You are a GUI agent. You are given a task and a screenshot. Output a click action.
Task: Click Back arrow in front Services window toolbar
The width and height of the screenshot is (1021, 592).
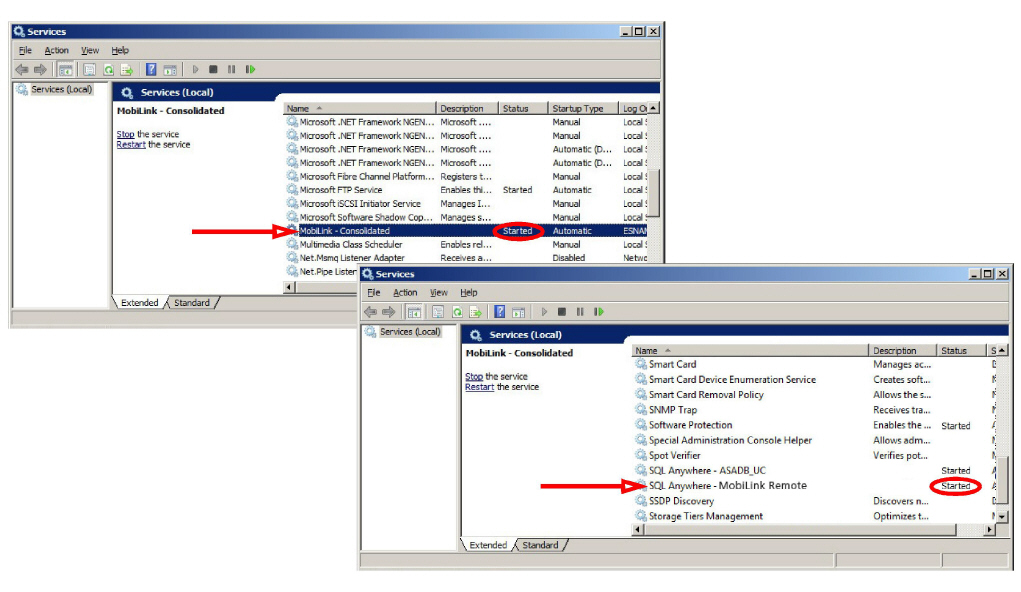click(371, 312)
